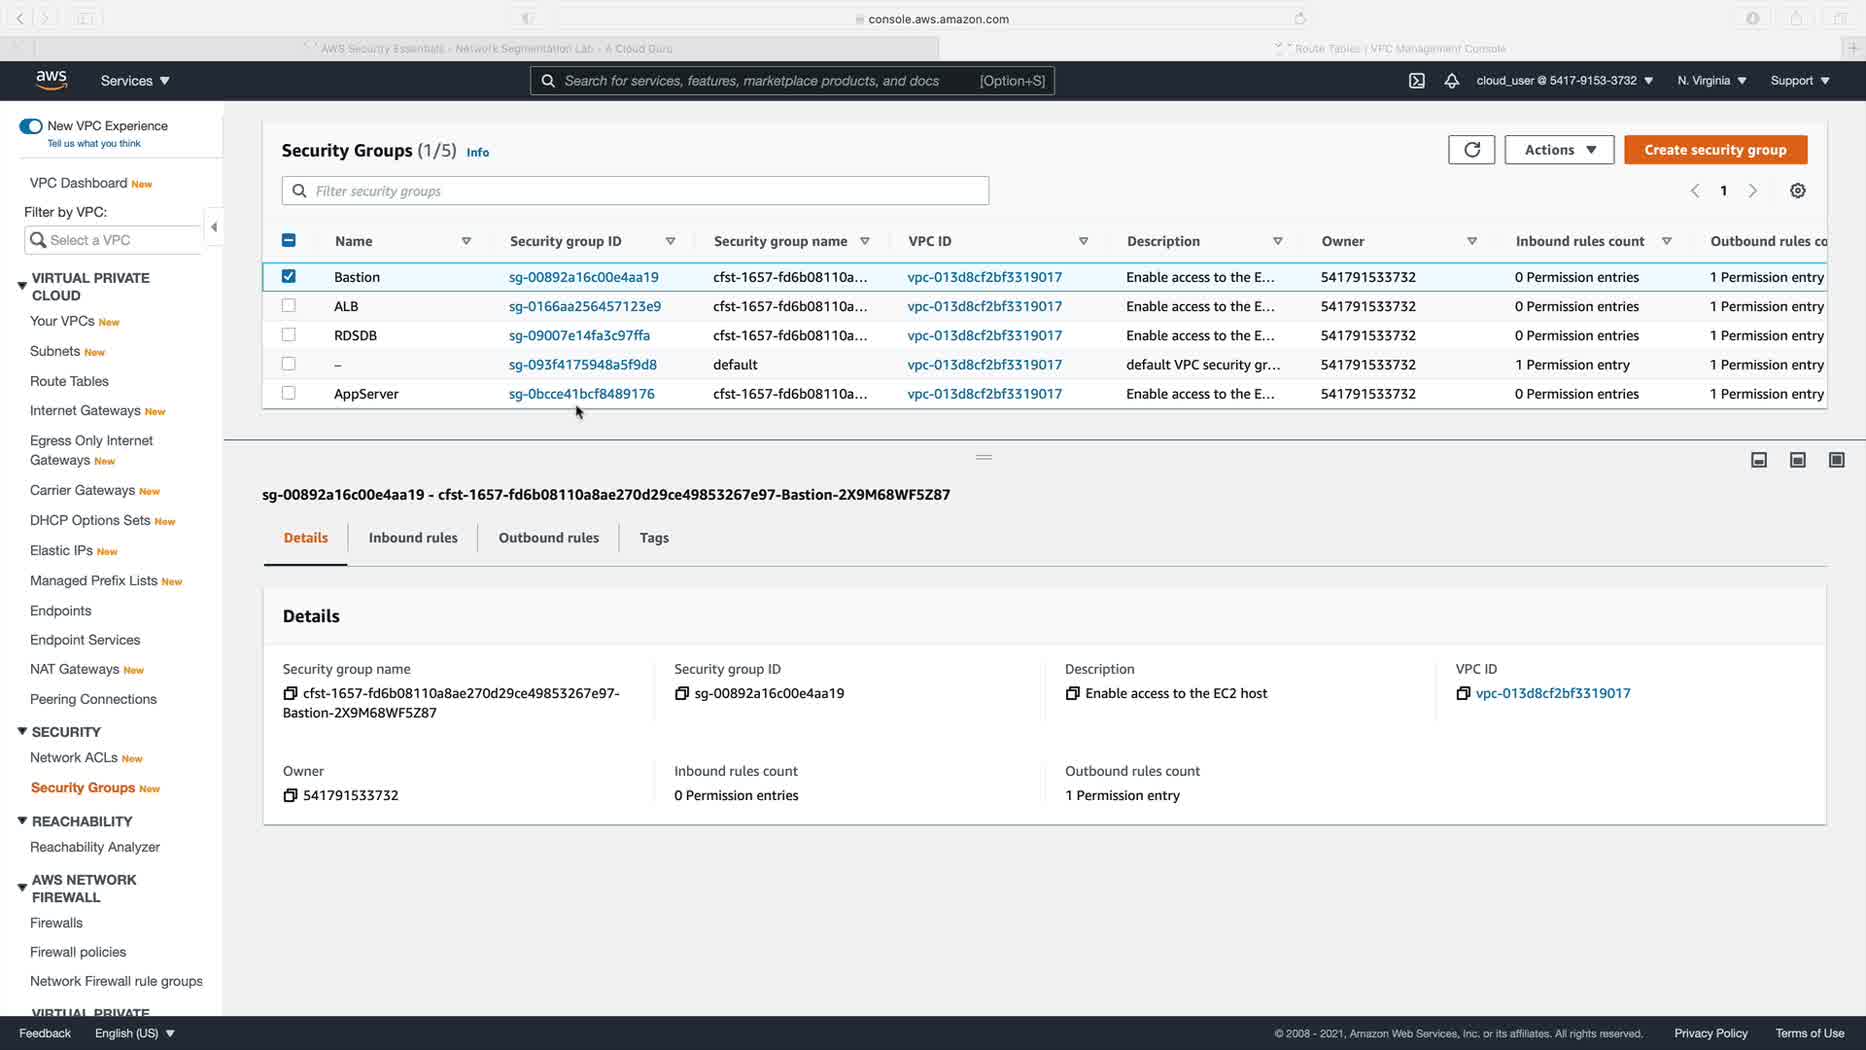Expand the N. Virginia region menu
This screenshot has height=1050, width=1866.
pos(1711,81)
